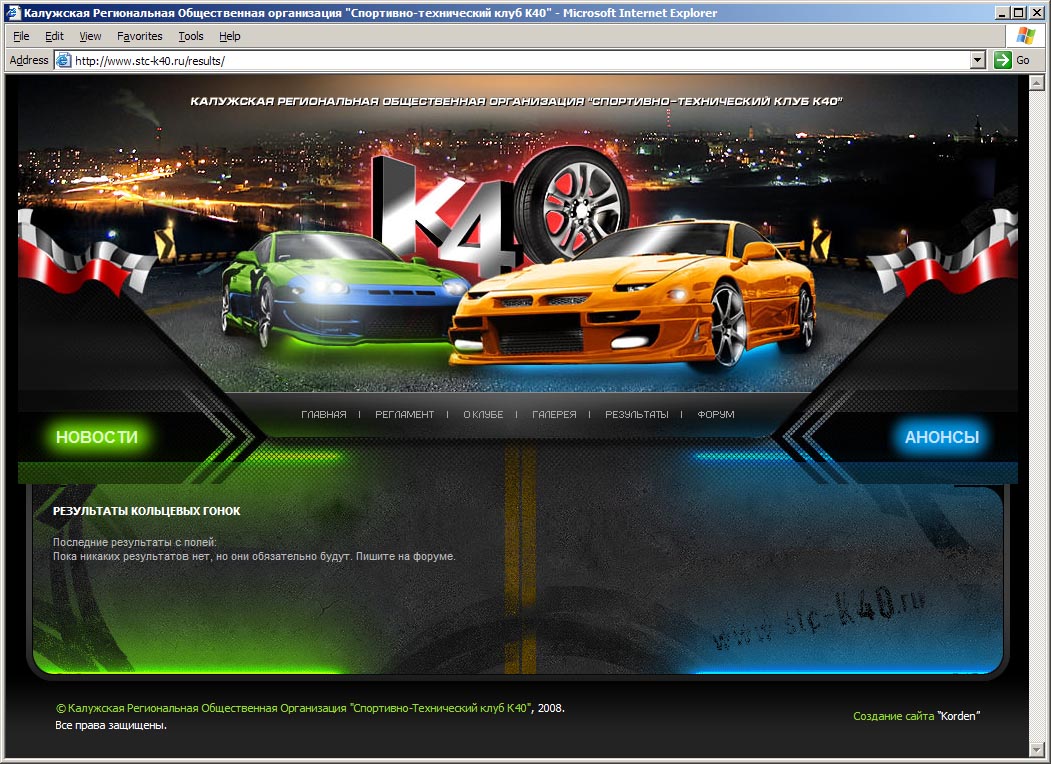Viewport: 1051px width, 764px height.
Task: Open the ГАЛЕРЕЯ page link
Action: coord(554,414)
